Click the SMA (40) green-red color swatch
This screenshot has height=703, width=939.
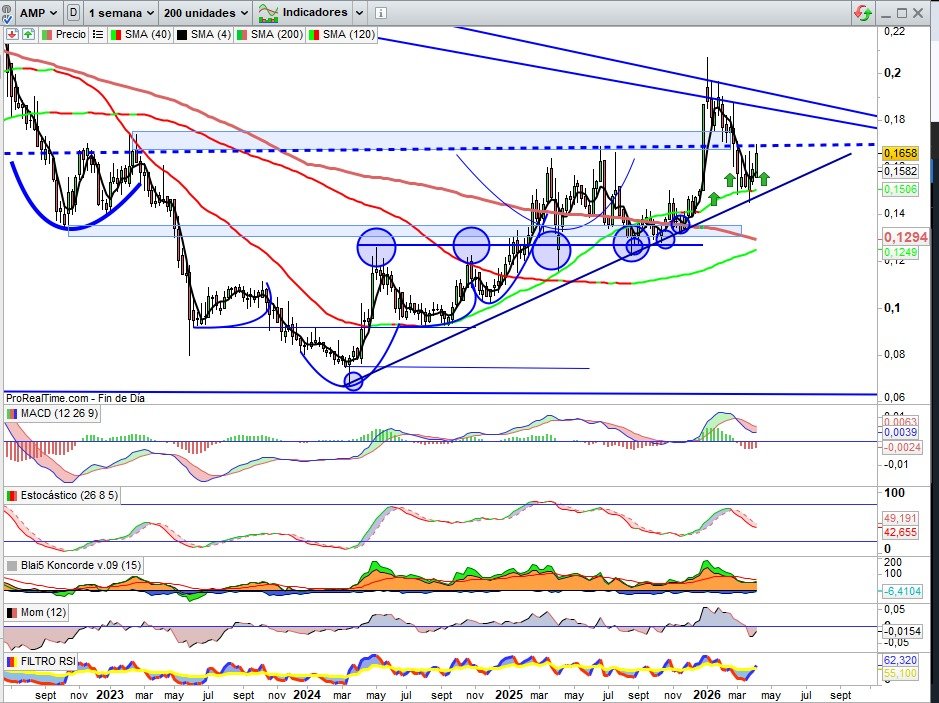[116, 35]
